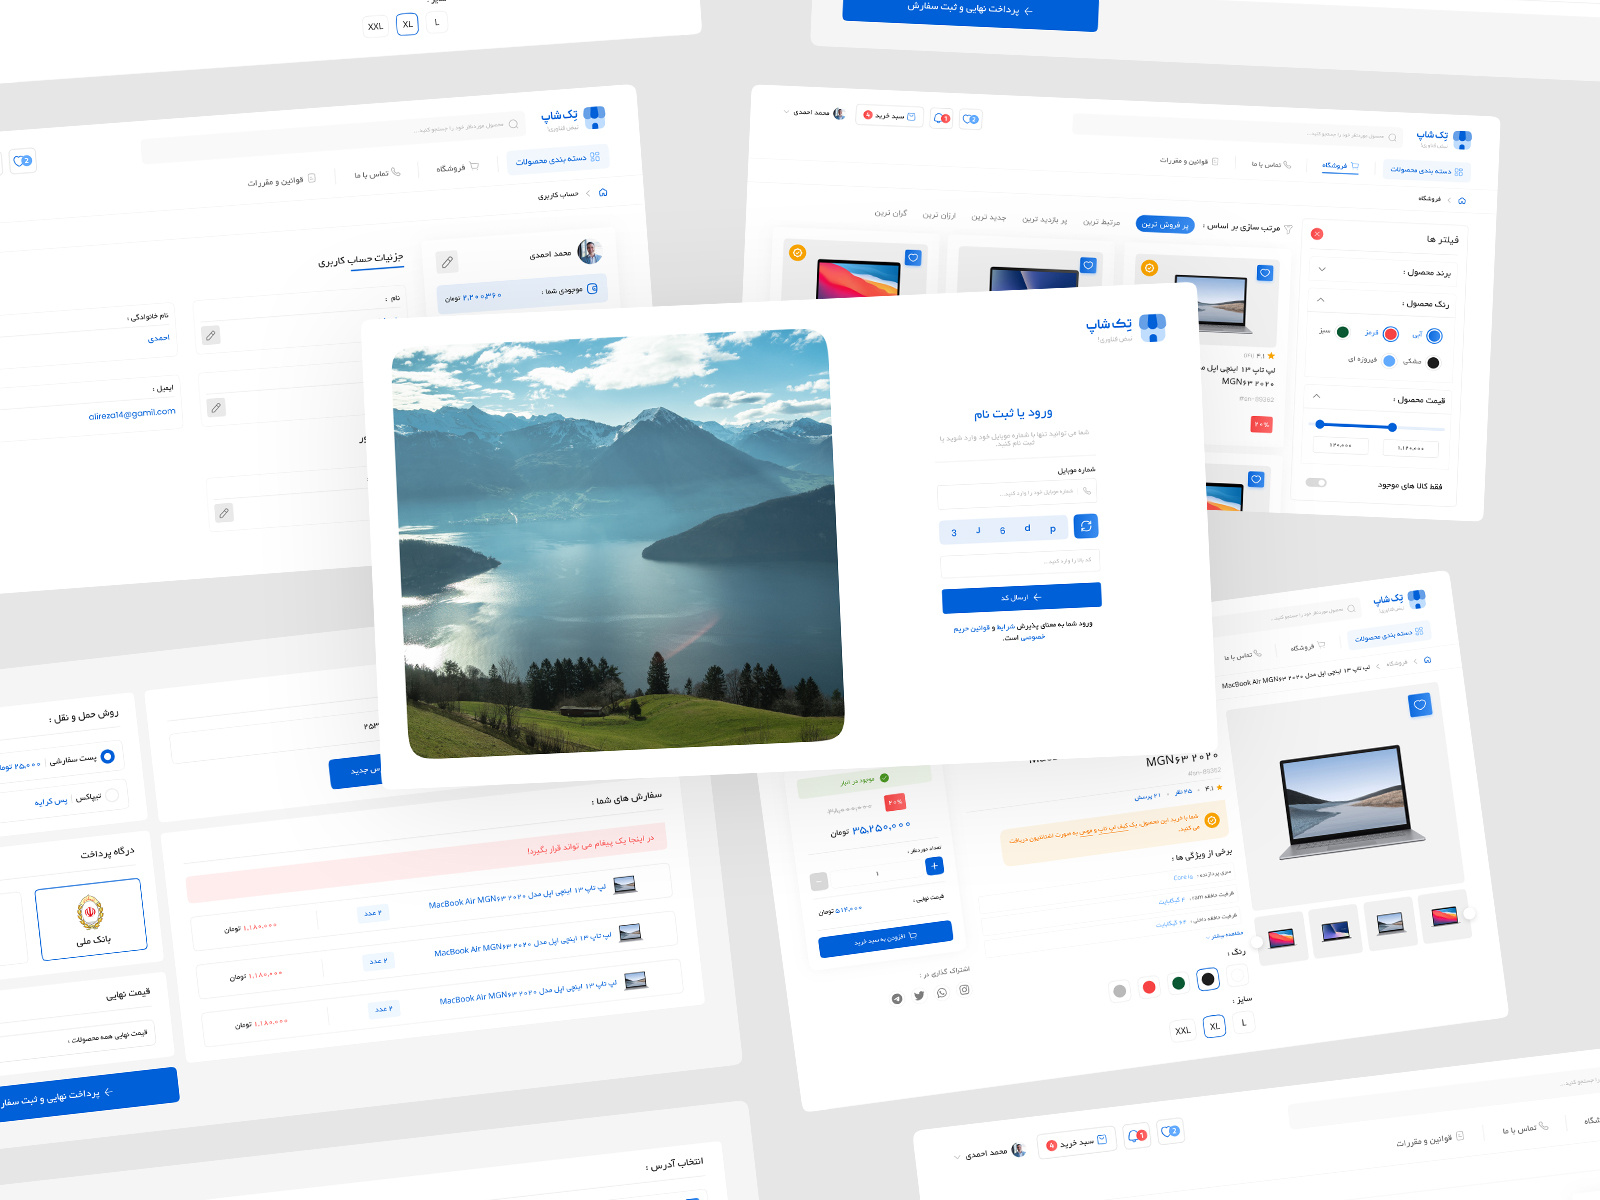Open the شرایط link under send-code button
Image resolution: width=1600 pixels, height=1200 pixels.
[x=1006, y=627]
